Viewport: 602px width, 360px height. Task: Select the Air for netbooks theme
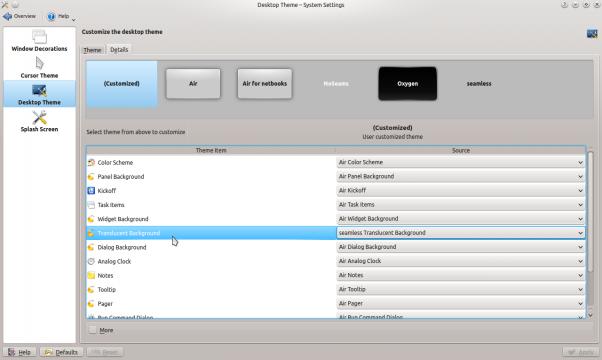coord(265,84)
